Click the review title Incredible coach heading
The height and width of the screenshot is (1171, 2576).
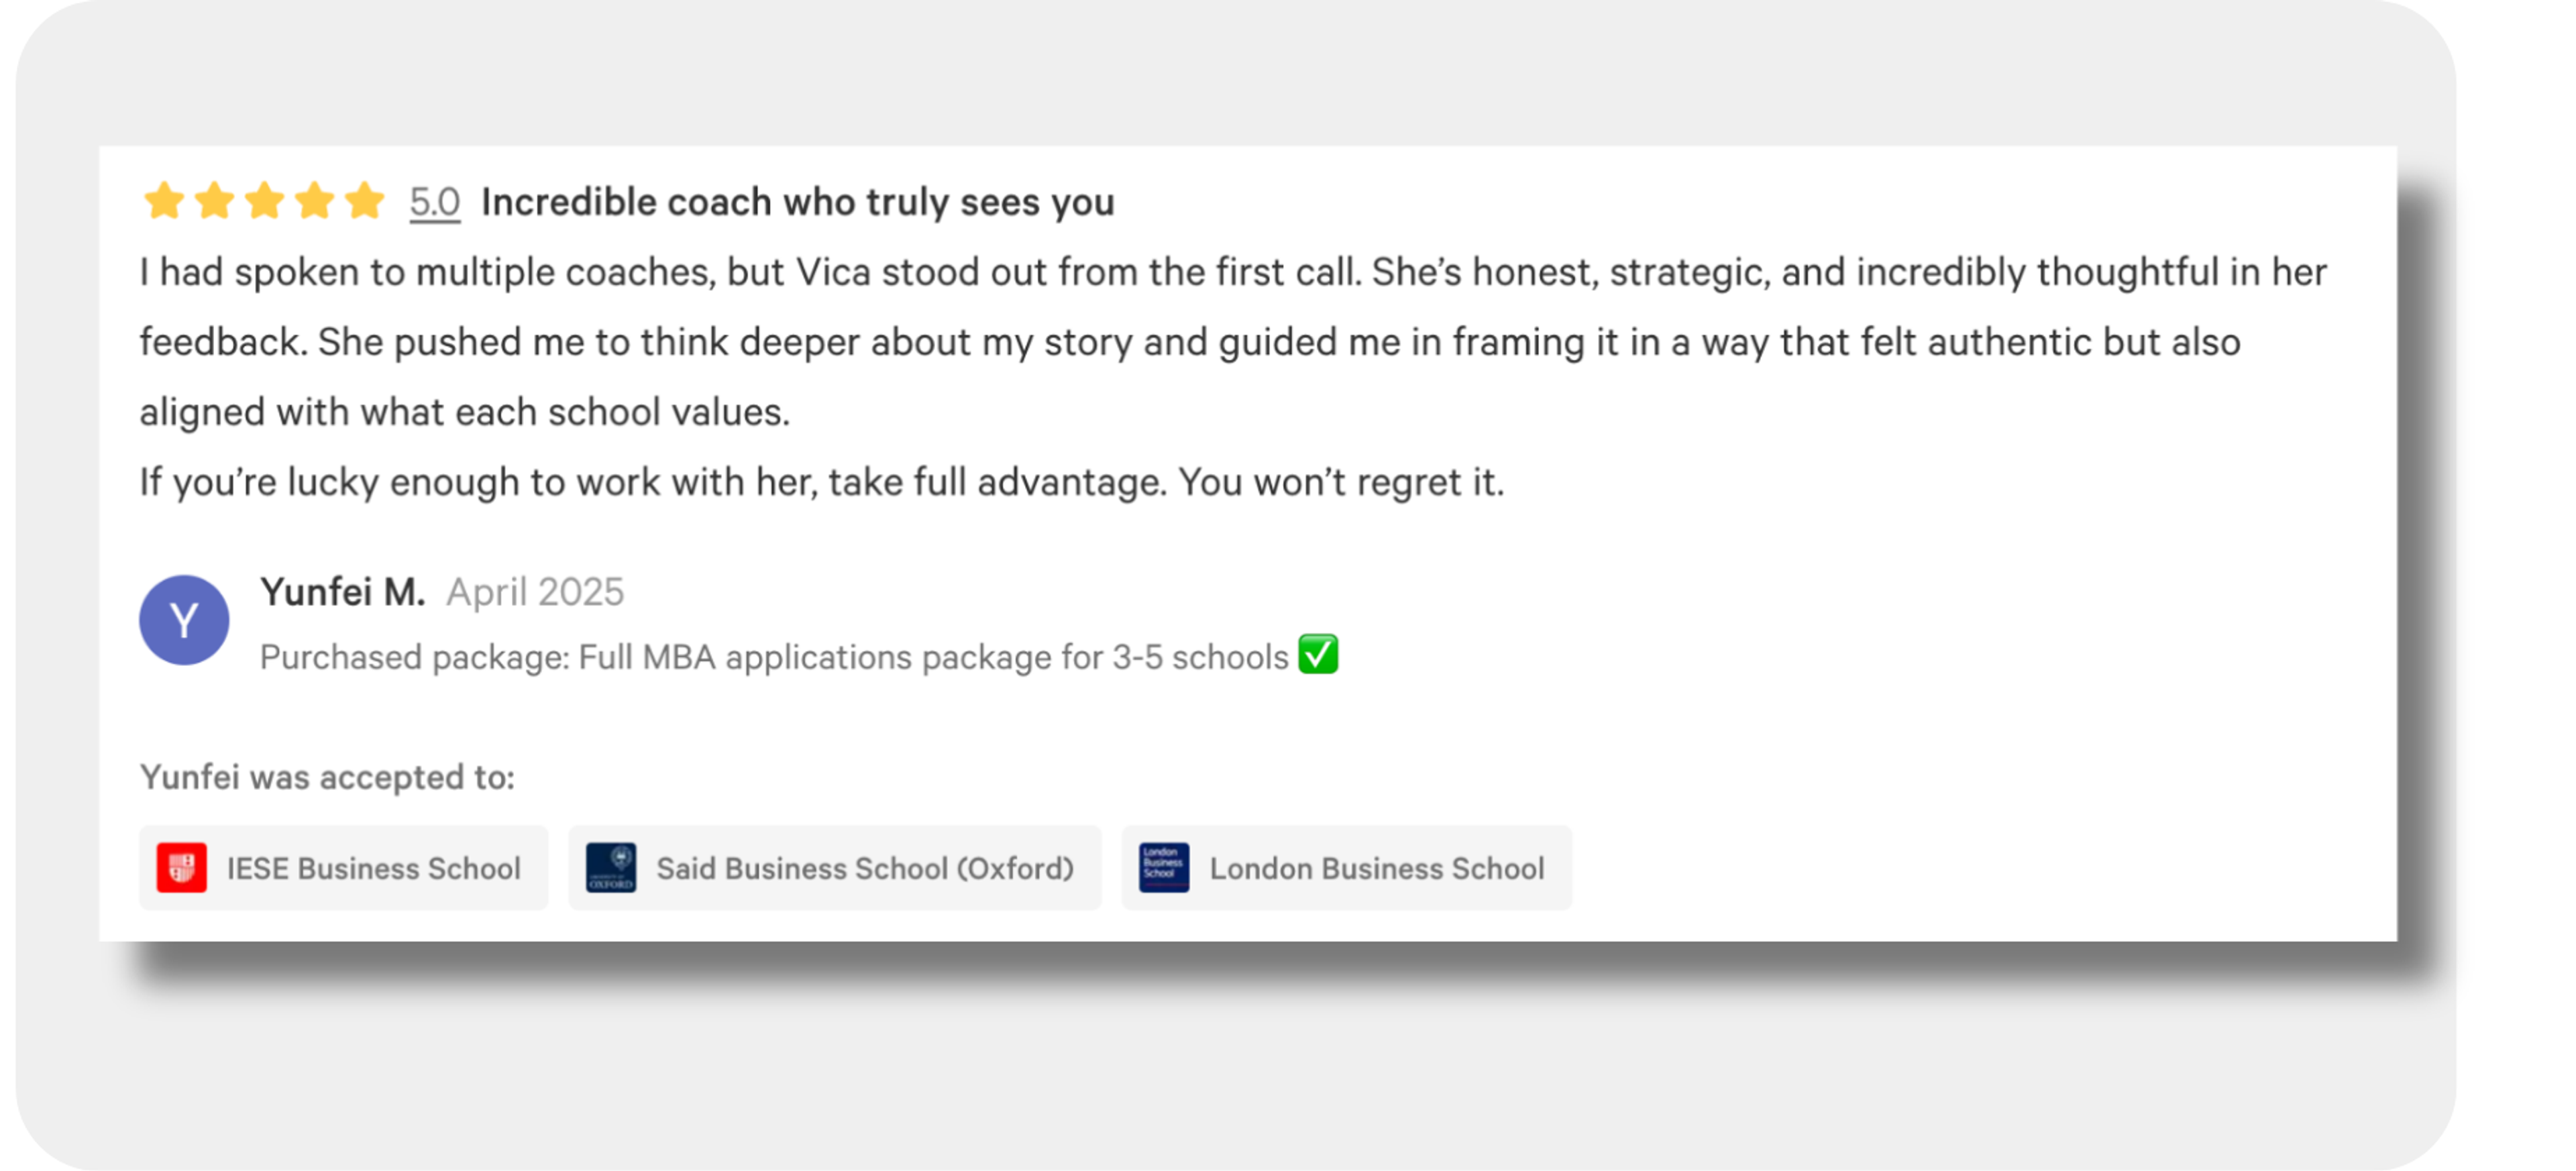(x=797, y=203)
